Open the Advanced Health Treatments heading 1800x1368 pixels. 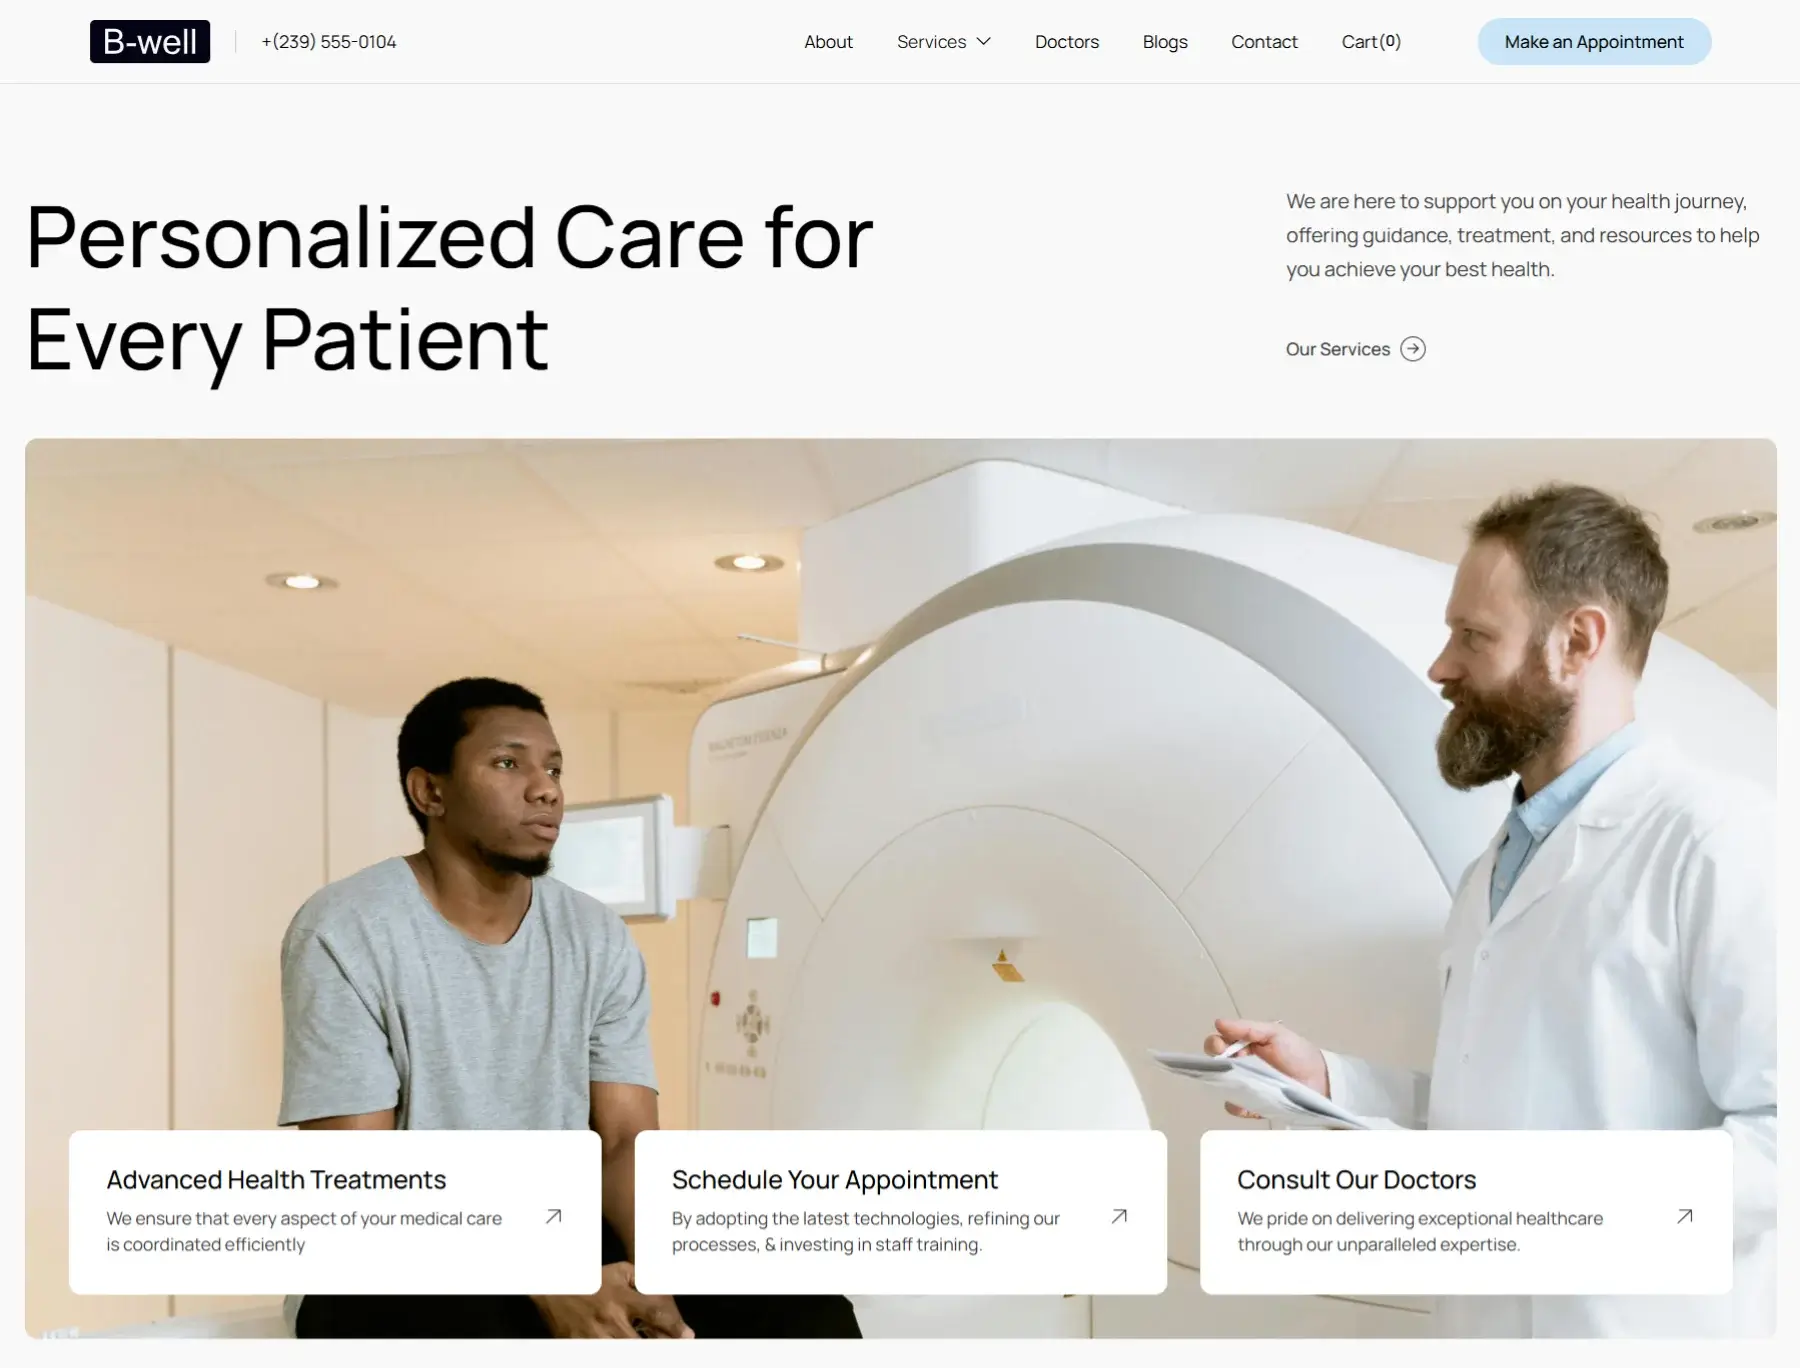[x=276, y=1180]
